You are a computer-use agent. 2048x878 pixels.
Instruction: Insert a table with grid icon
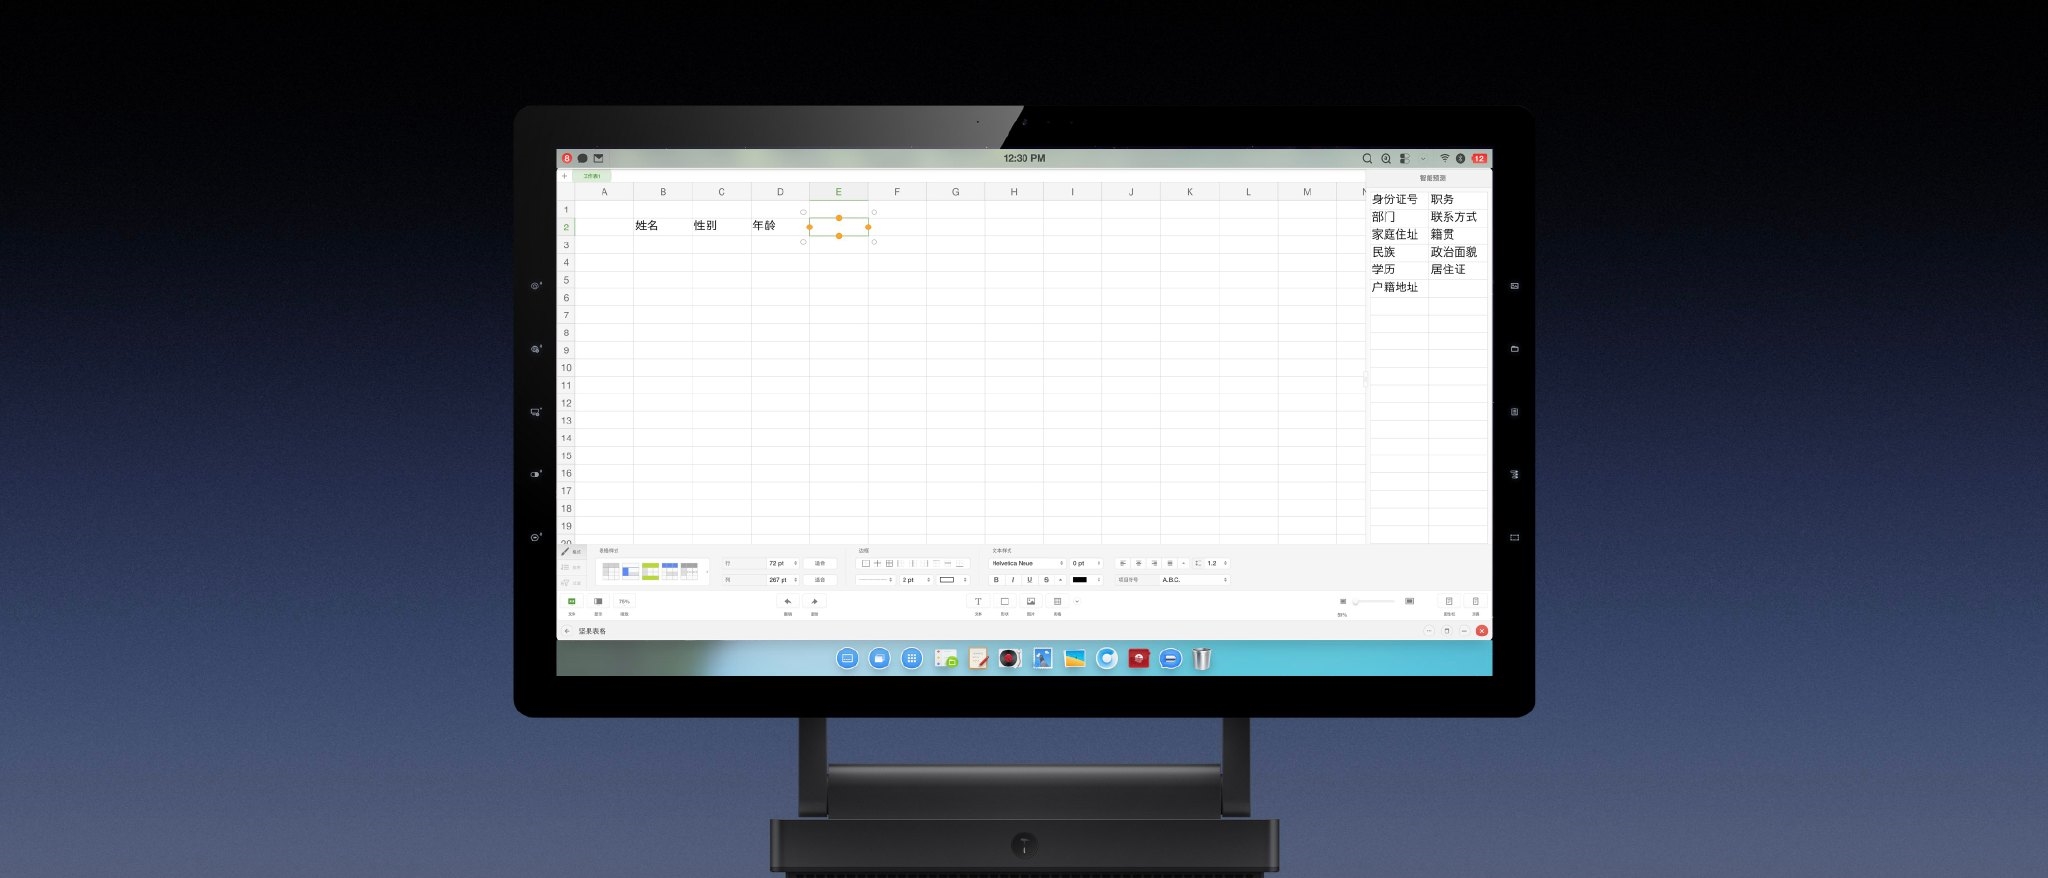tap(1057, 602)
